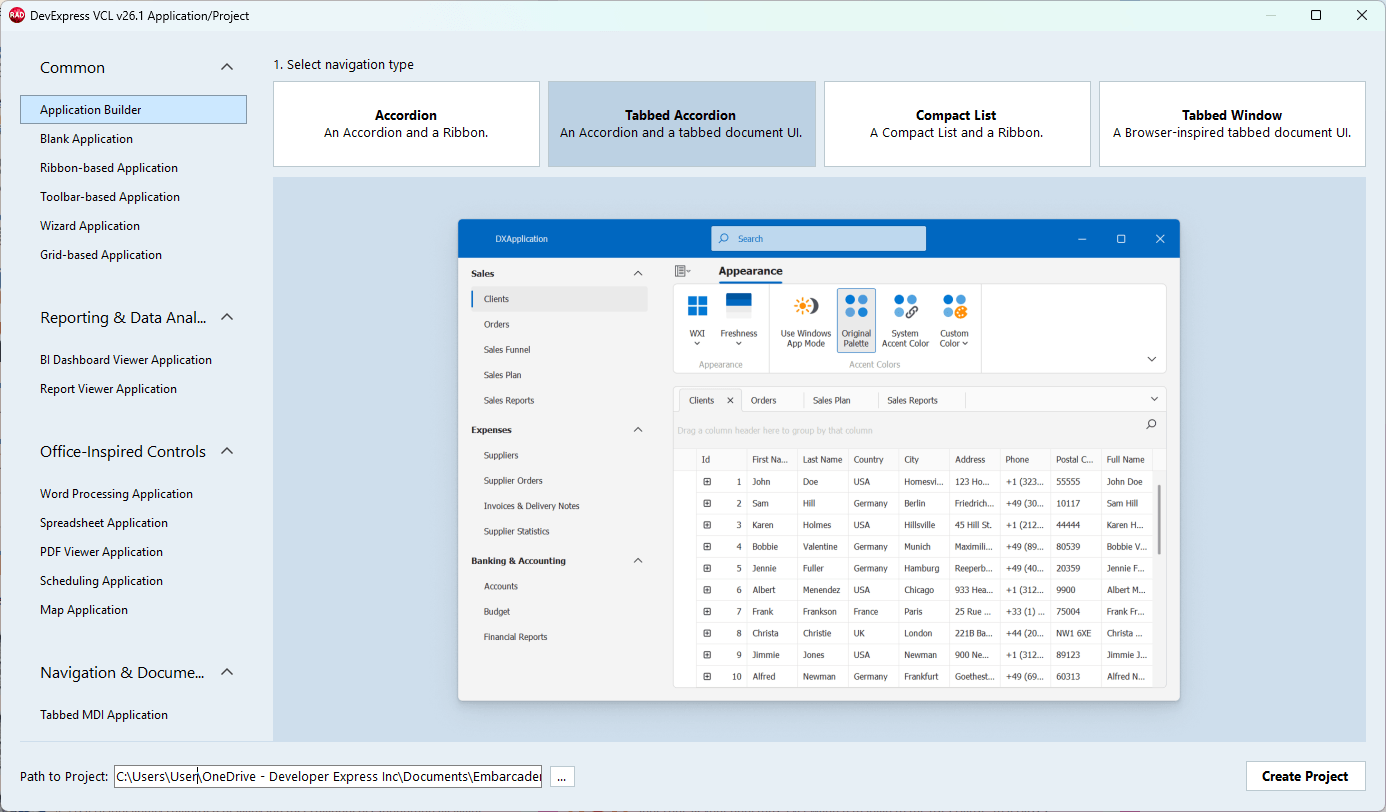Expand the row for Sam Hill
Image resolution: width=1386 pixels, height=812 pixels.
coord(707,503)
